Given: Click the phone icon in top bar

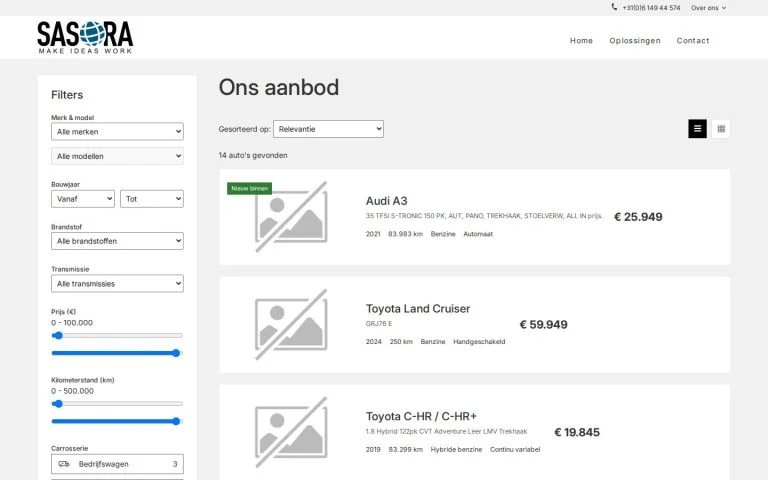Looking at the screenshot, I should click(x=614, y=7).
